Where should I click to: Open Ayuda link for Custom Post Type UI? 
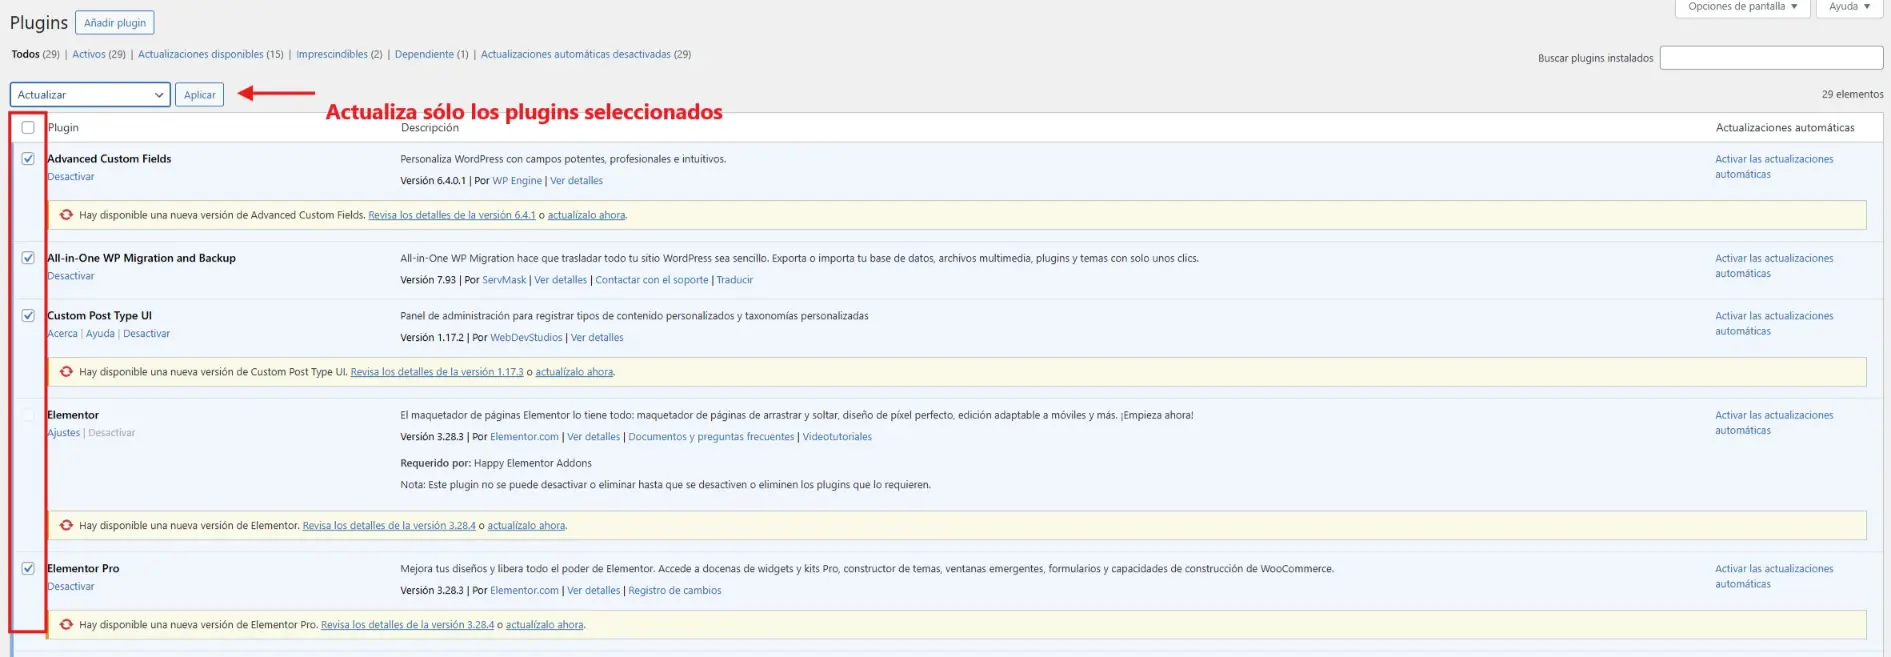(100, 334)
